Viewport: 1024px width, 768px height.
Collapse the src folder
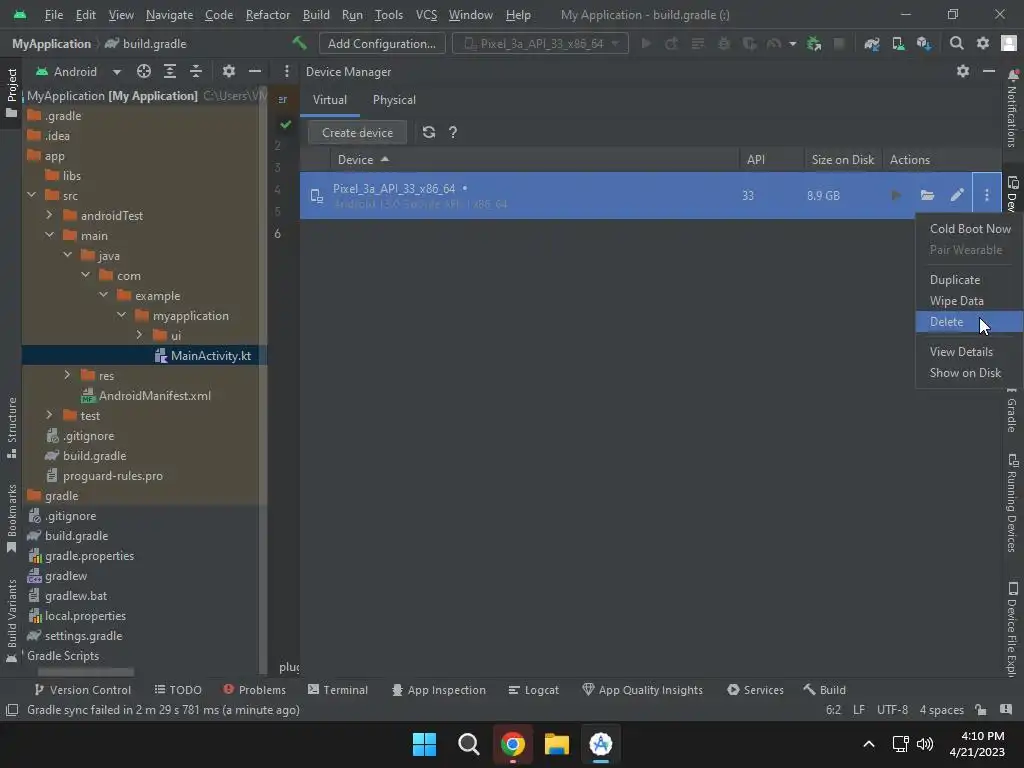pos(31,195)
